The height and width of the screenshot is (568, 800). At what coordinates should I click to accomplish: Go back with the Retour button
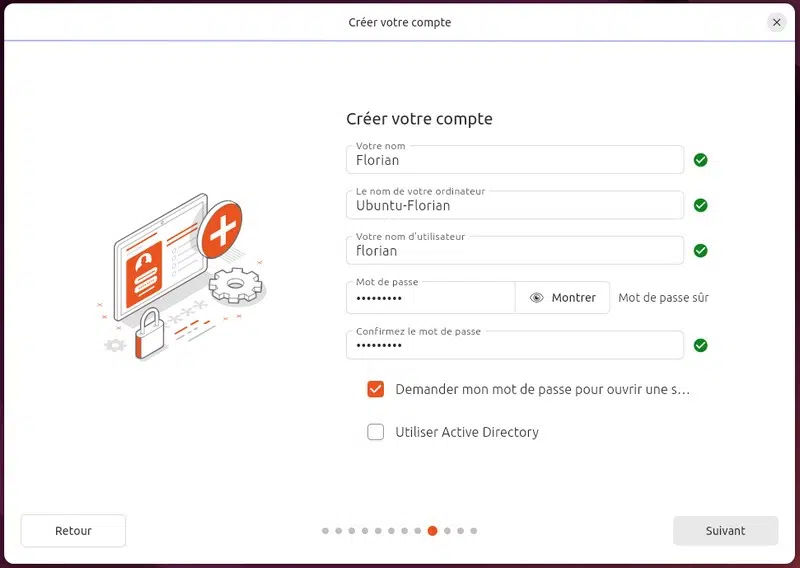pos(73,531)
